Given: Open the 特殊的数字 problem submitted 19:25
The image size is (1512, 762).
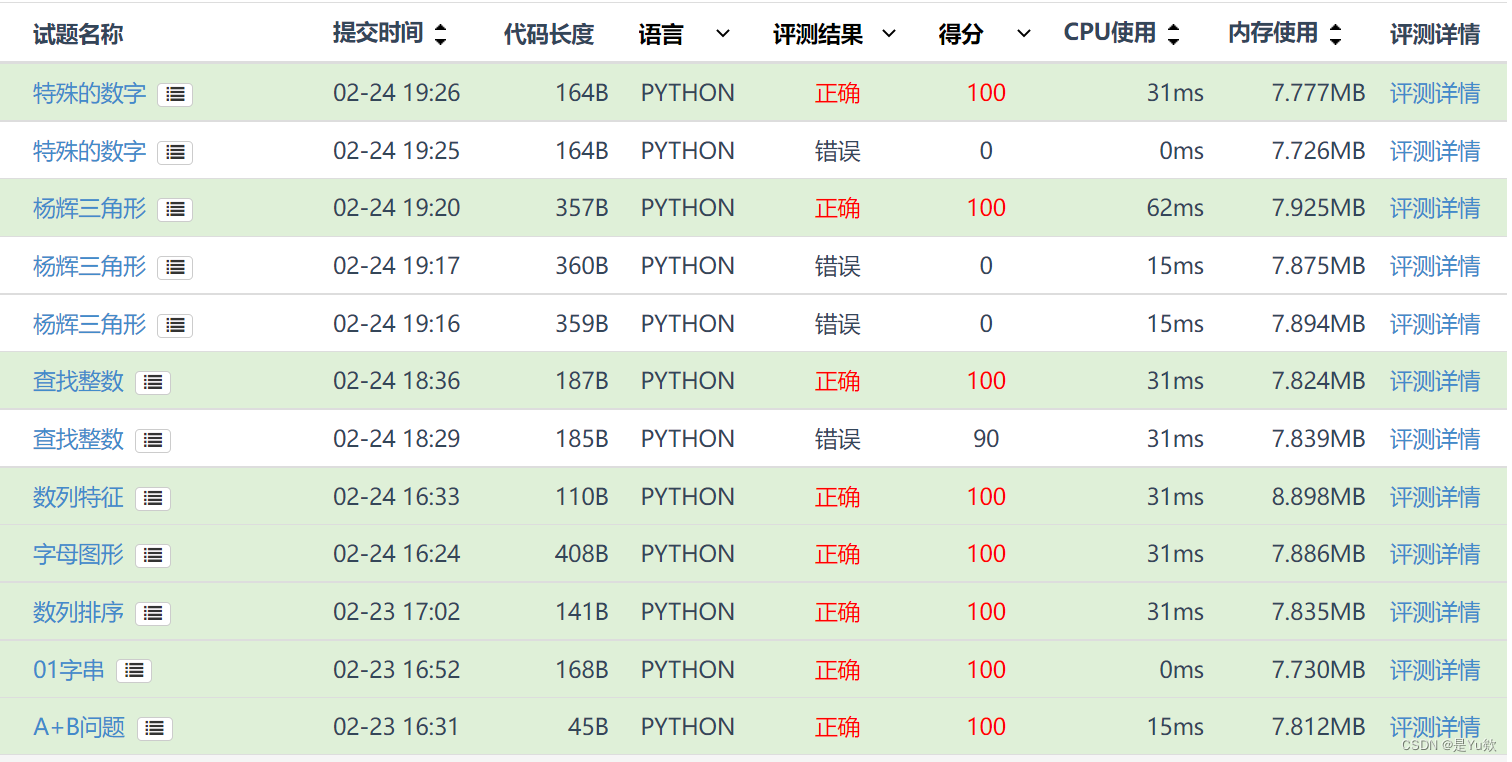Looking at the screenshot, I should click(89, 151).
